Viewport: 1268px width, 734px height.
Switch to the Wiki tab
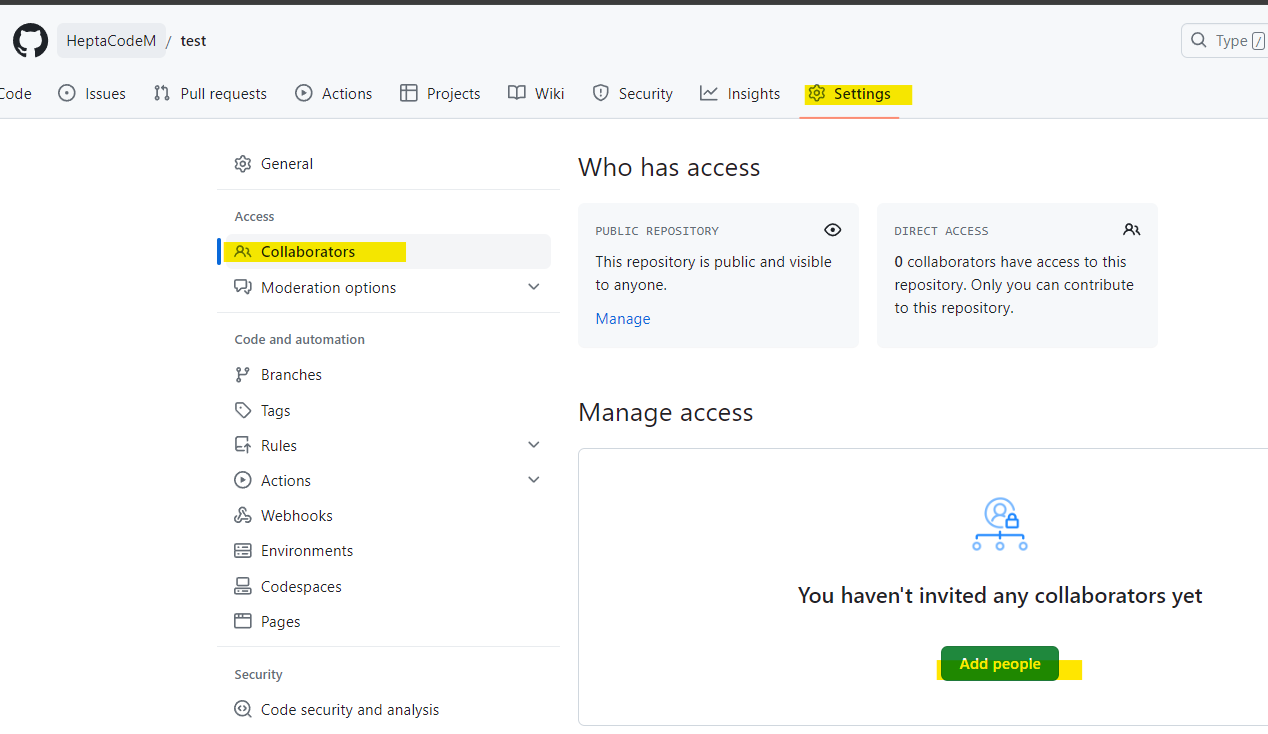(536, 93)
